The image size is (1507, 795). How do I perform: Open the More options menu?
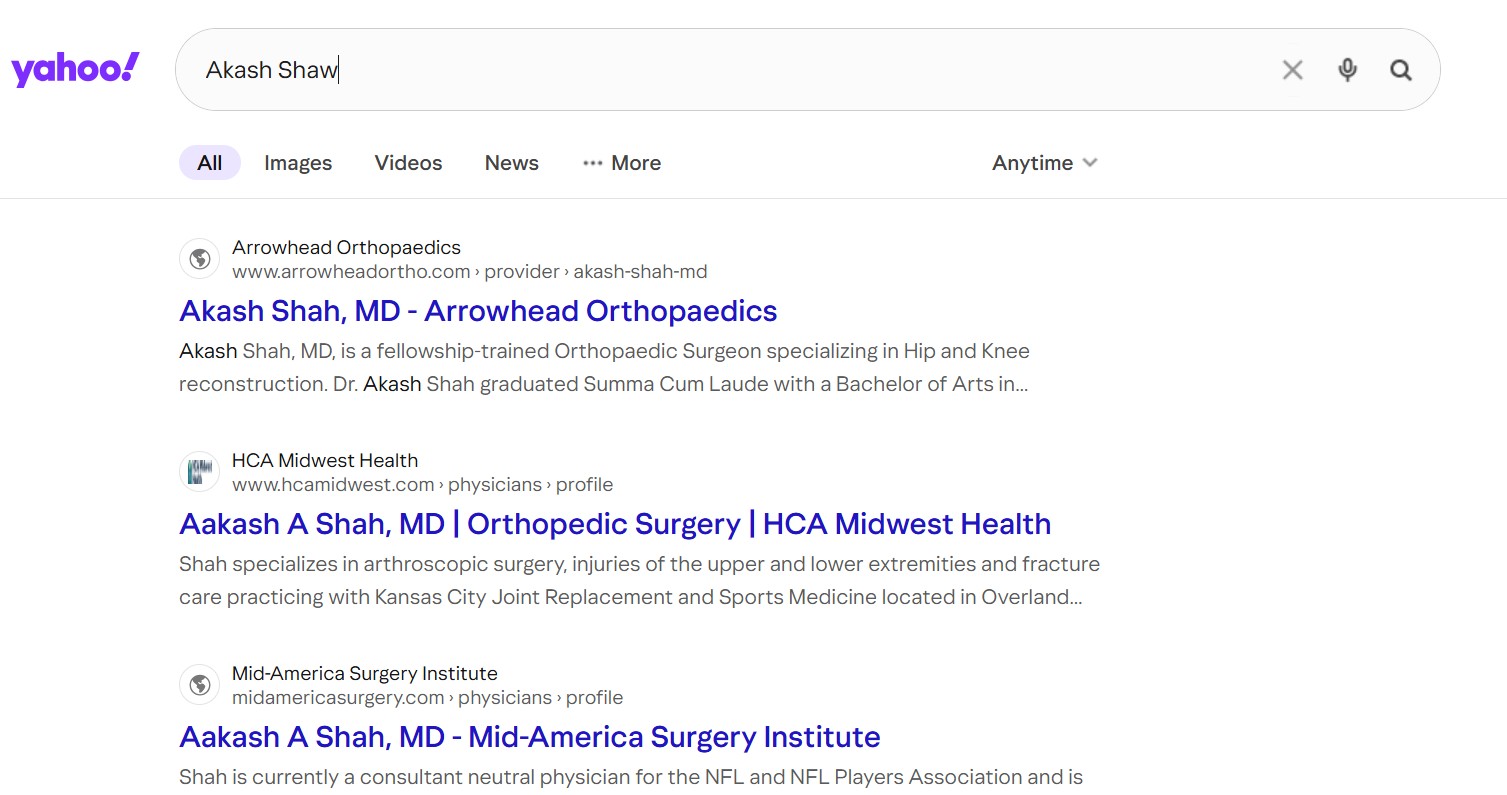(x=622, y=163)
